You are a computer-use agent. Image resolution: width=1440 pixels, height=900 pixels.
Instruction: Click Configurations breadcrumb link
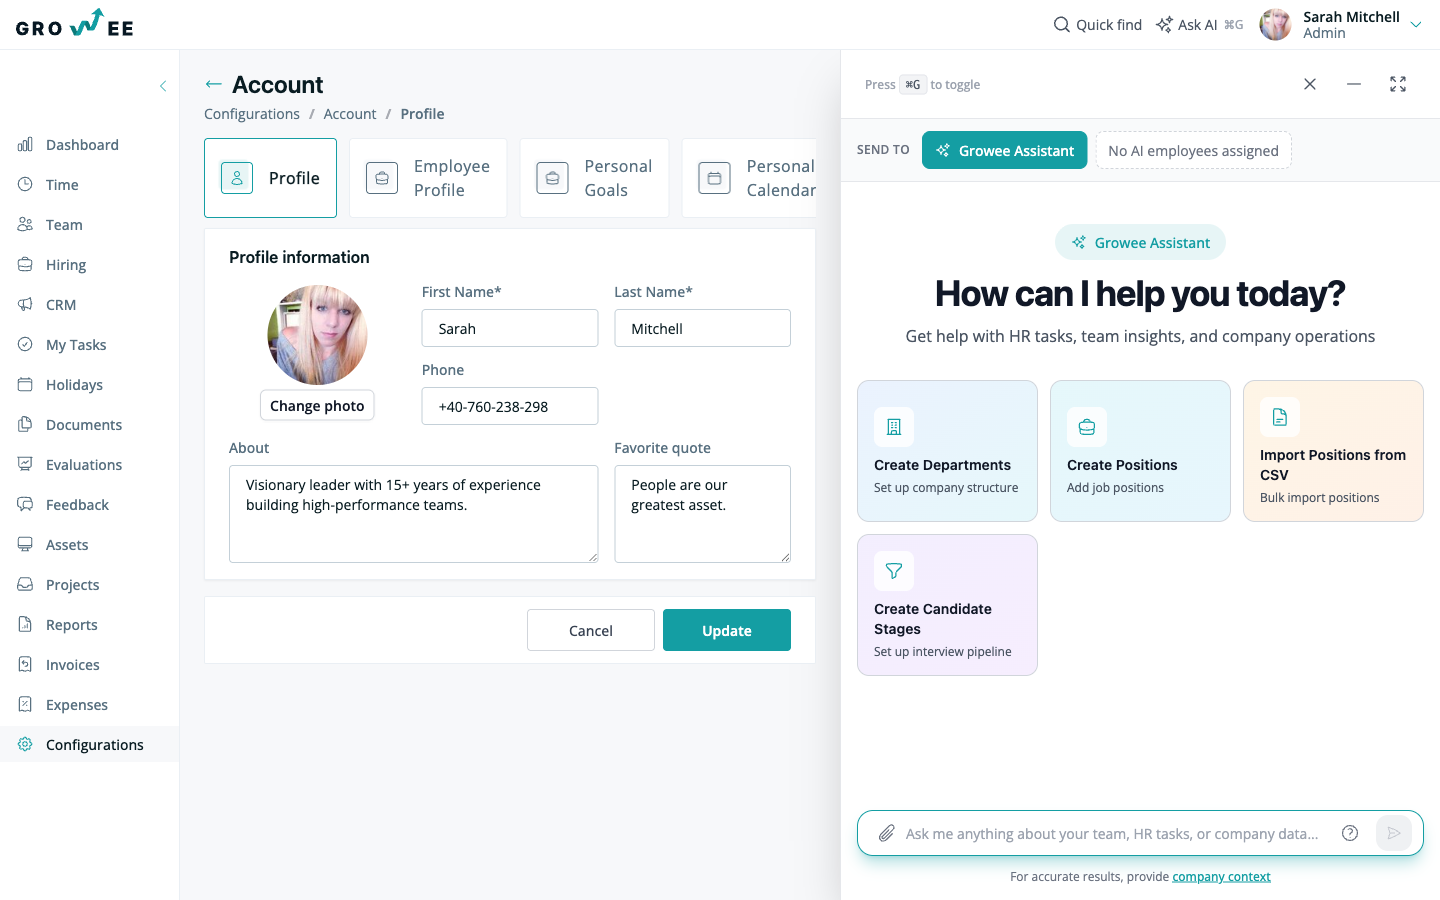(x=252, y=114)
